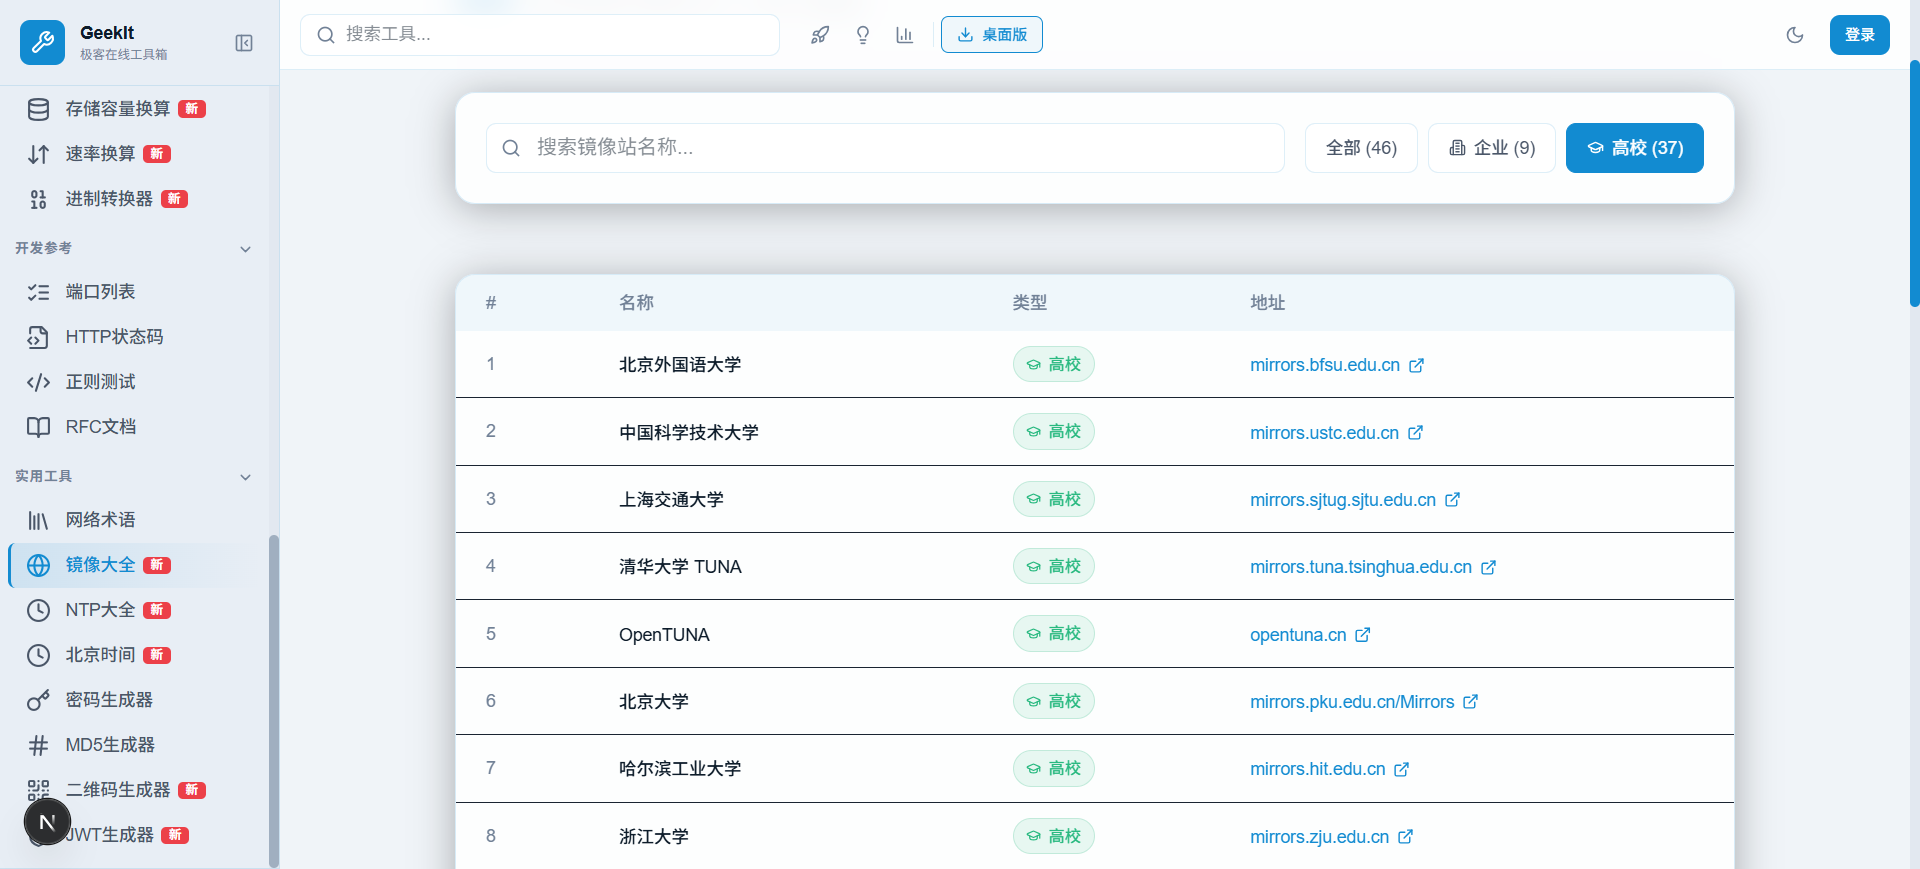Open mirrors.zju.edu.cn link
Viewport: 1920px width, 869px height.
click(x=1332, y=837)
